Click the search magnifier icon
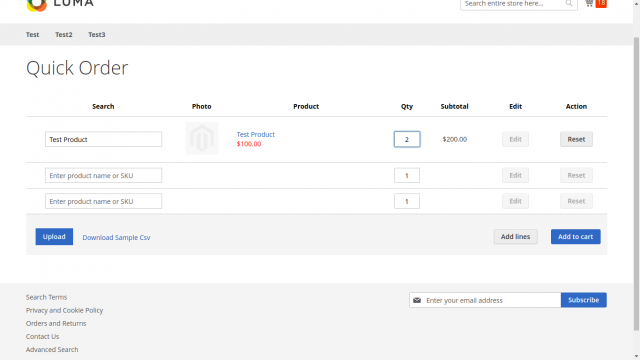The height and width of the screenshot is (360, 640). click(x=569, y=3)
